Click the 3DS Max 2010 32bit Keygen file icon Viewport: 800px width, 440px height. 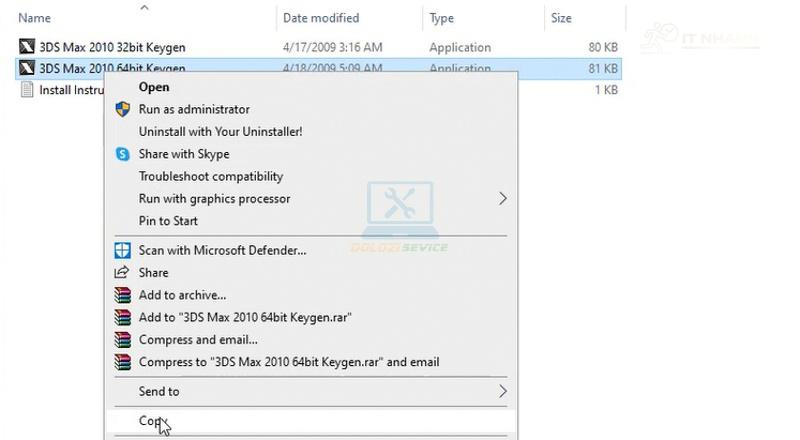coord(27,47)
